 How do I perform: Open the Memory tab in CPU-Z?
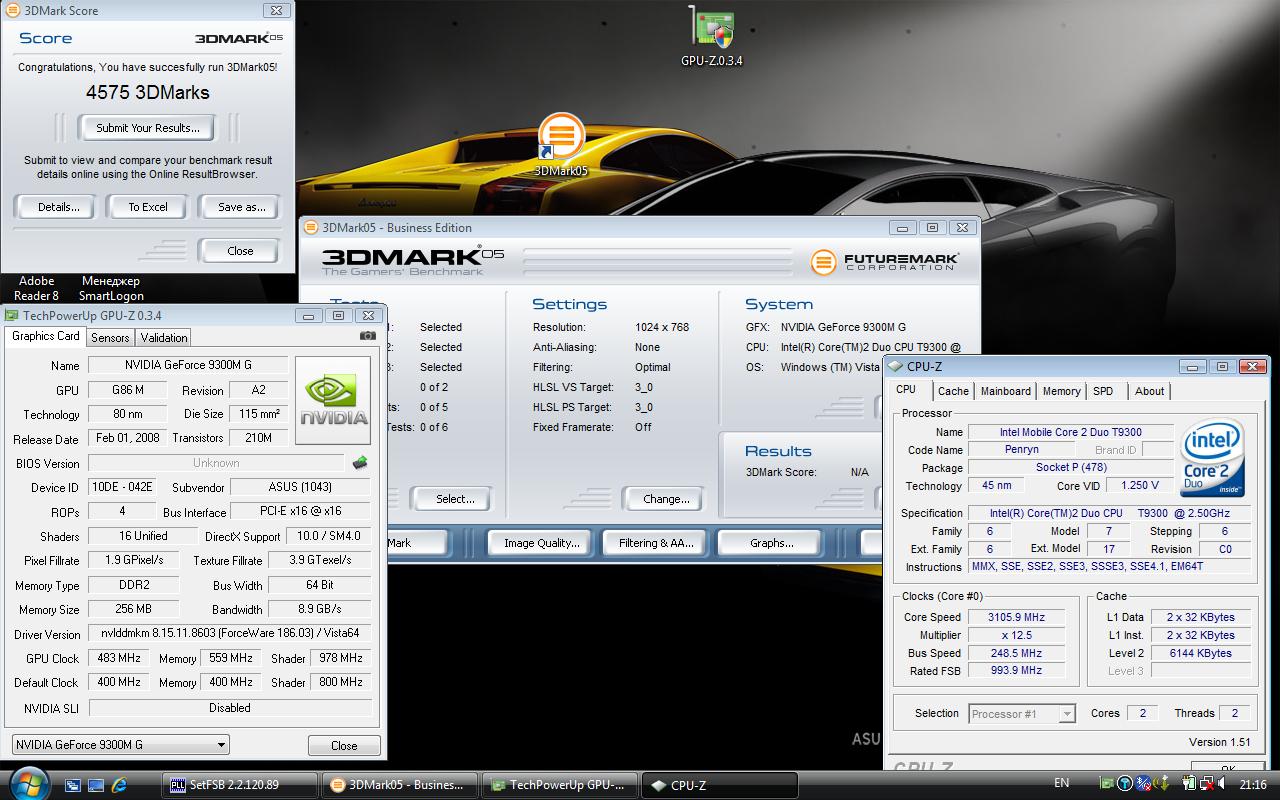1061,392
